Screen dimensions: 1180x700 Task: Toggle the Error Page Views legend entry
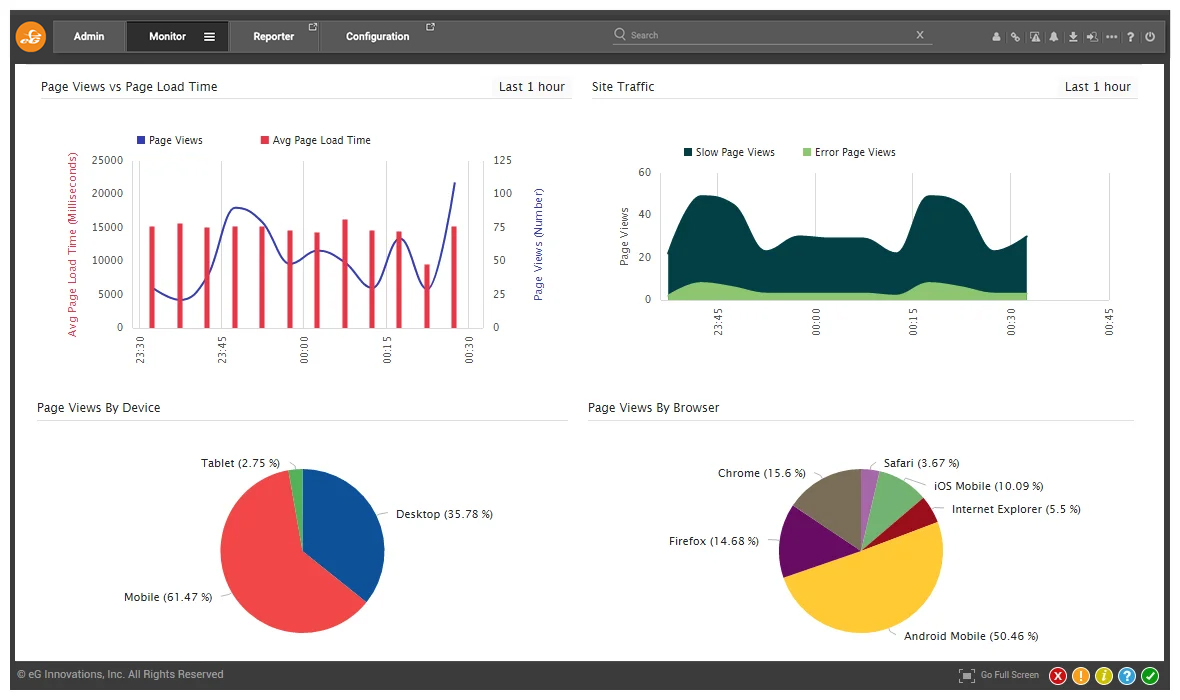point(849,152)
